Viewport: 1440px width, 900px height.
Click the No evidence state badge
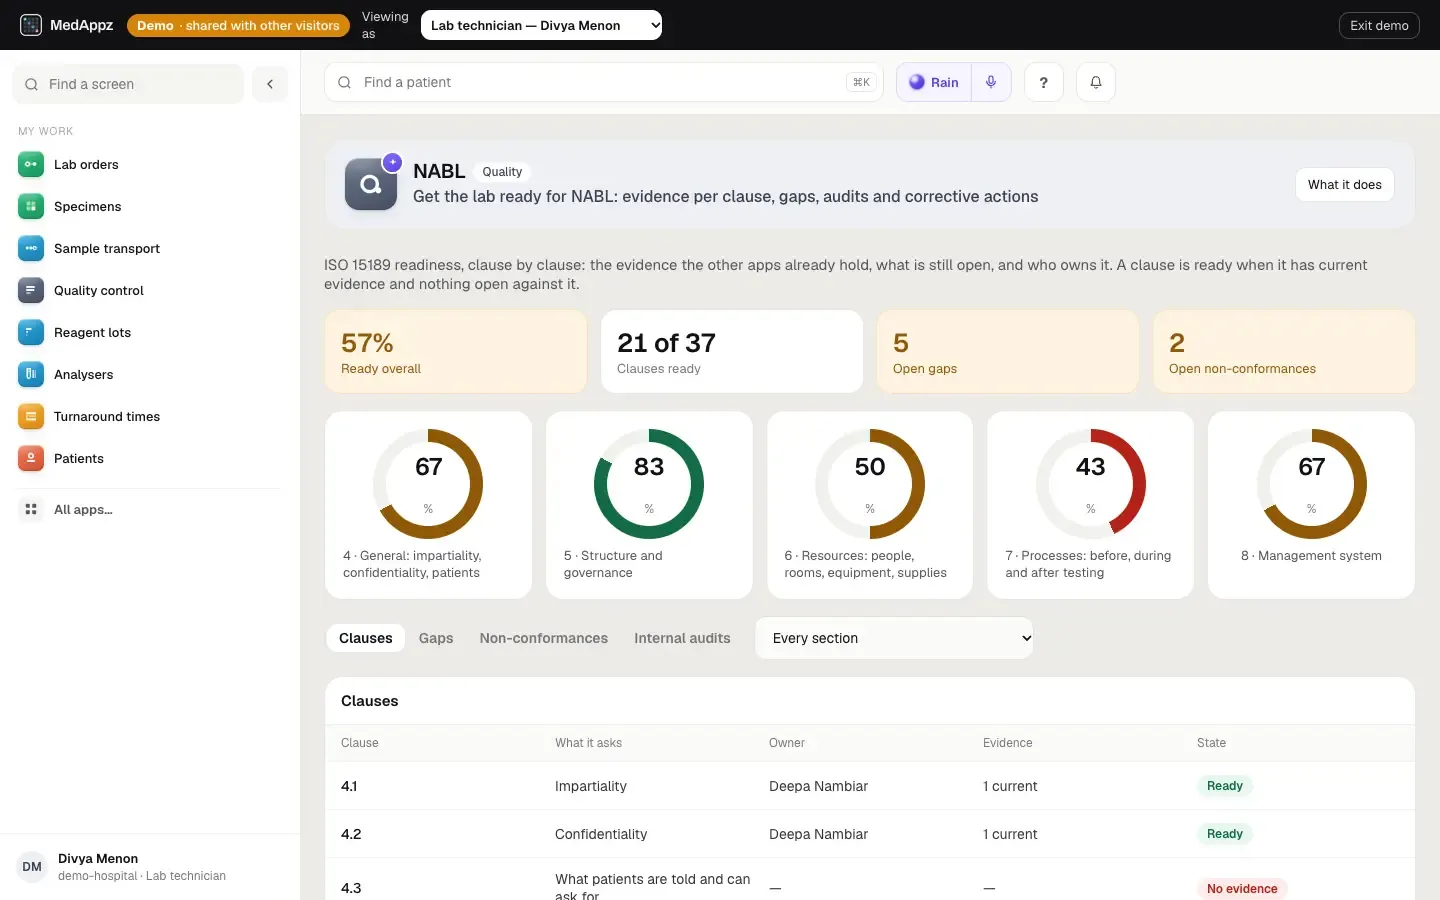tap(1242, 888)
